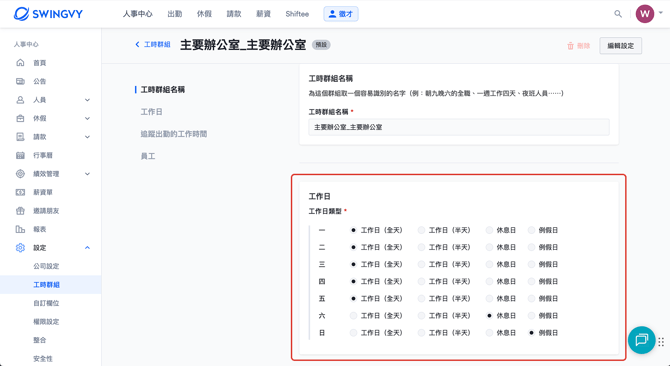The width and height of the screenshot is (670, 366).
Task: Click the grid dots beside the chat bubble
Action: pos(661,342)
